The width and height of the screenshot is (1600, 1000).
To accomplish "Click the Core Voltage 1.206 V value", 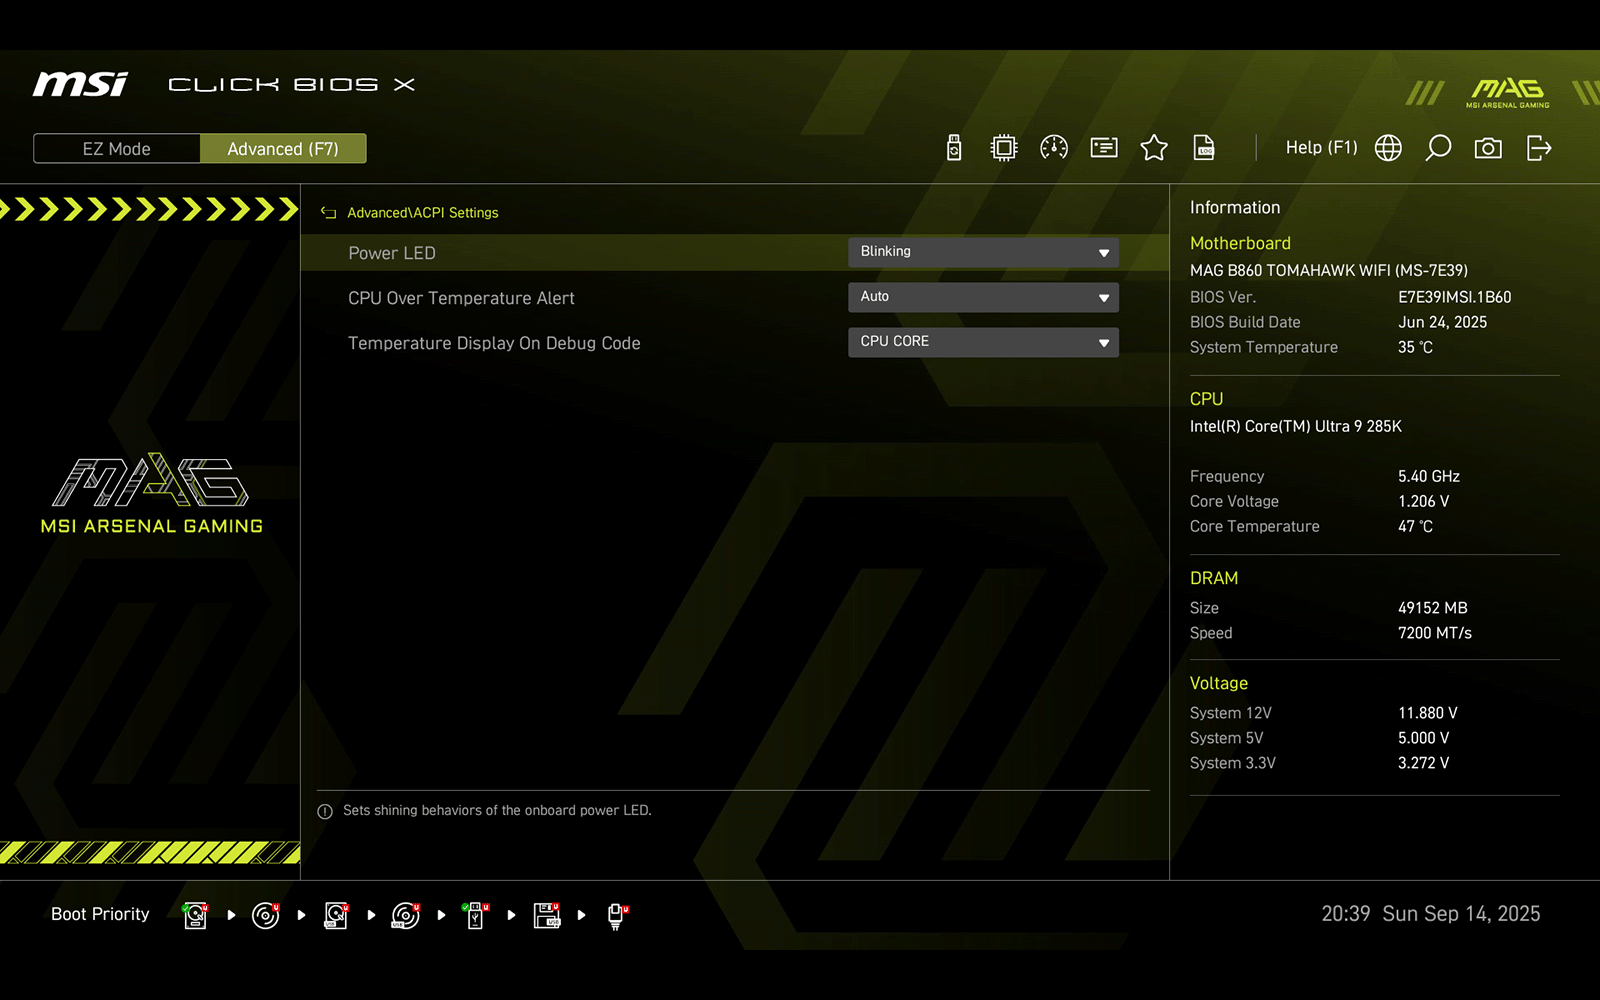I will click(x=1423, y=501).
